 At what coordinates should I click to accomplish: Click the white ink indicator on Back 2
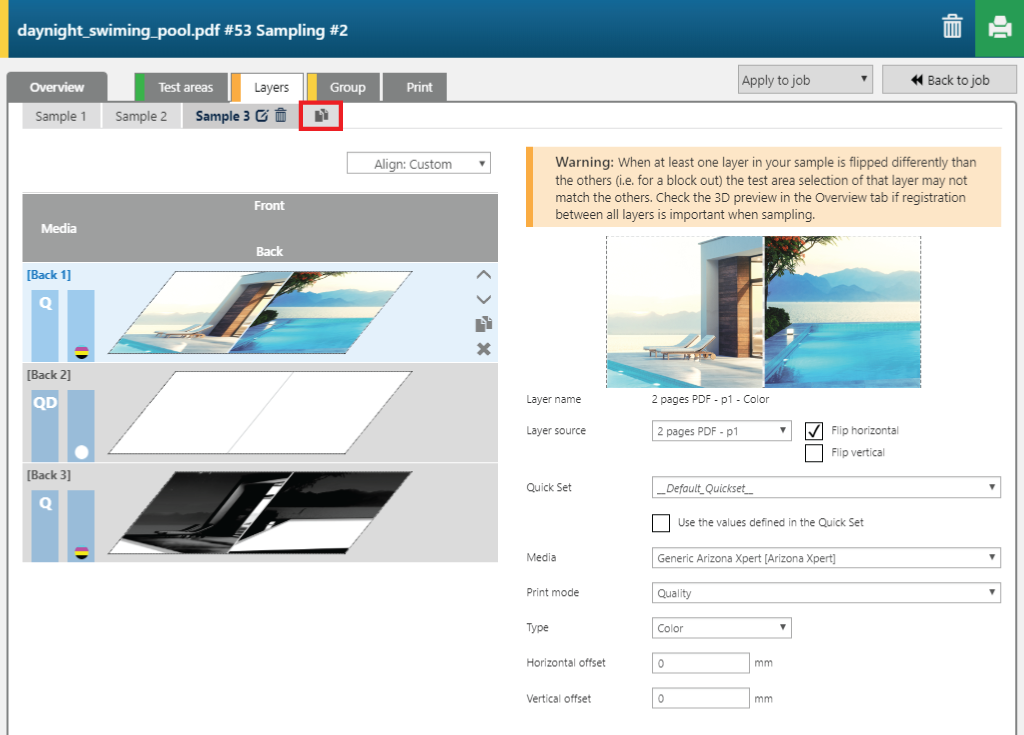pyautogui.click(x=81, y=452)
